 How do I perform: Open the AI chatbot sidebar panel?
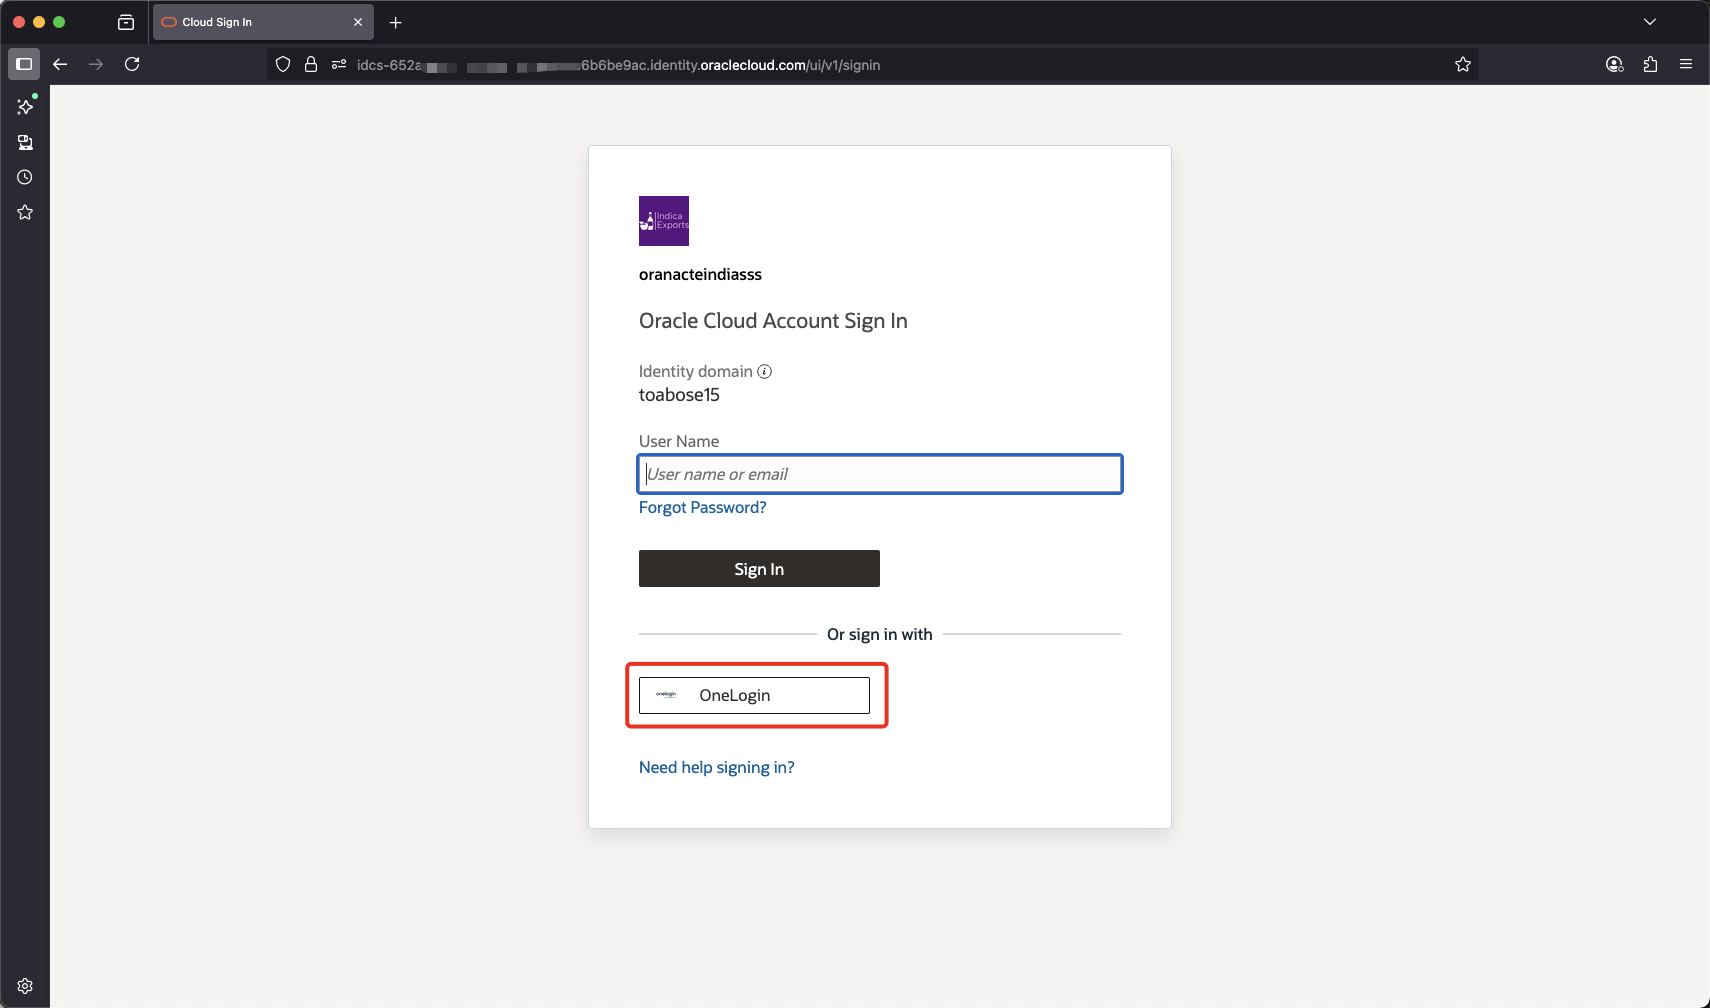click(x=25, y=106)
